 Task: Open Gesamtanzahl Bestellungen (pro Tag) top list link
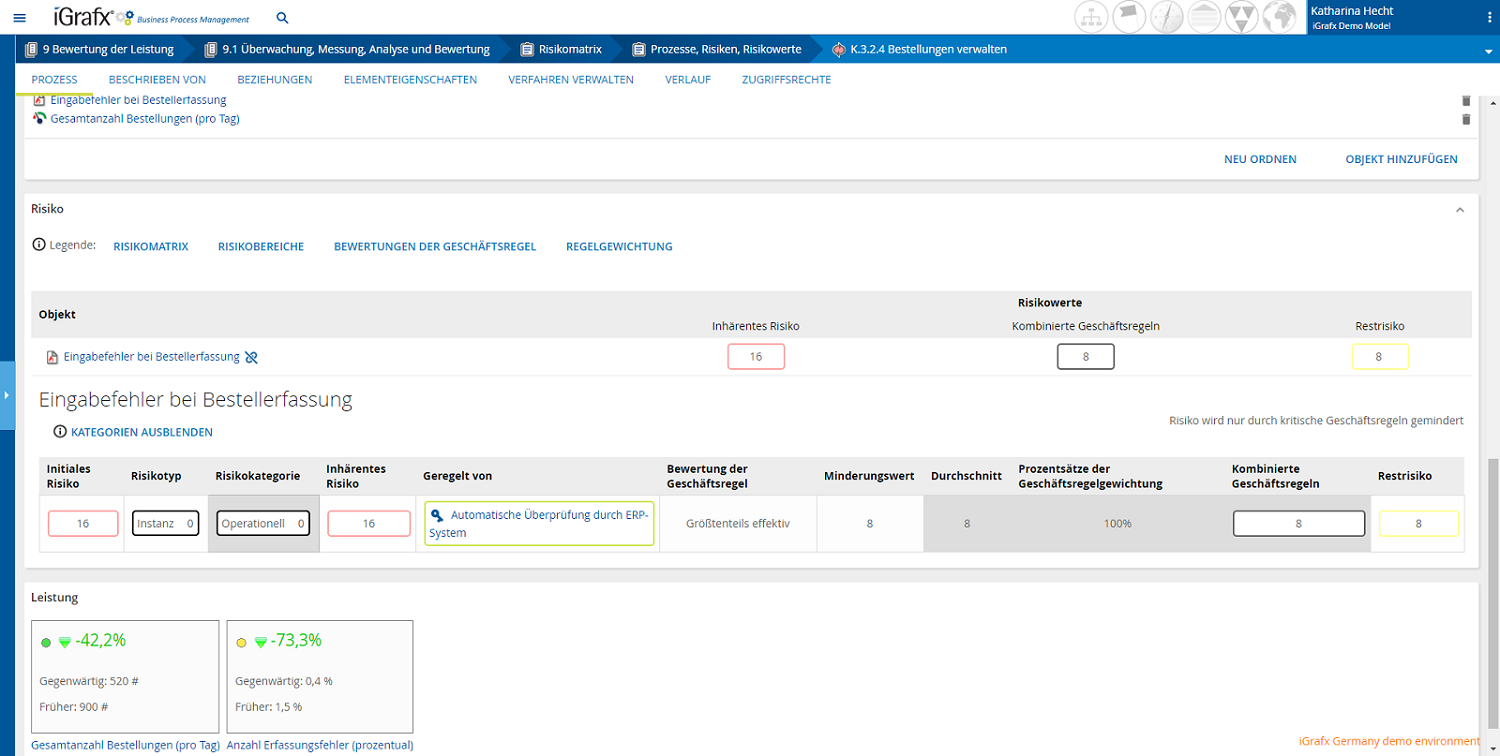click(x=145, y=119)
